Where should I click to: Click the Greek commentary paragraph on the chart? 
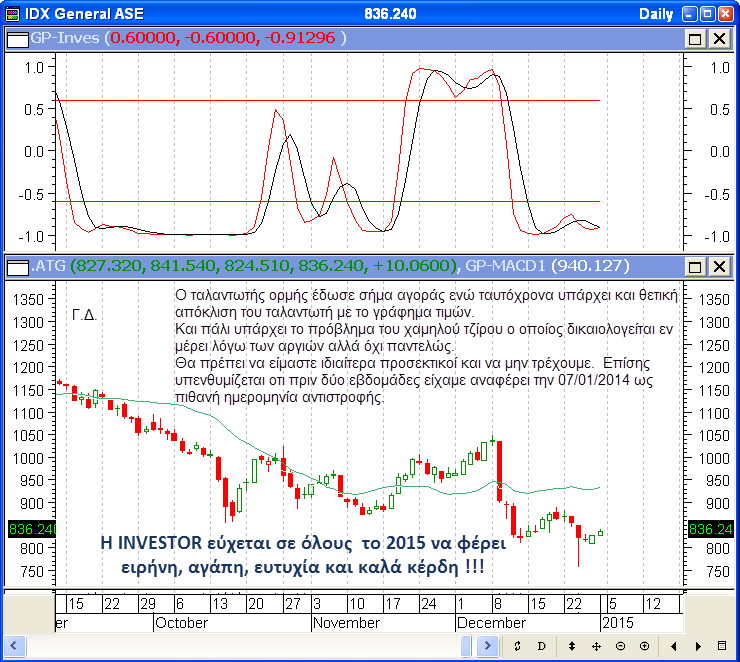(x=426, y=346)
